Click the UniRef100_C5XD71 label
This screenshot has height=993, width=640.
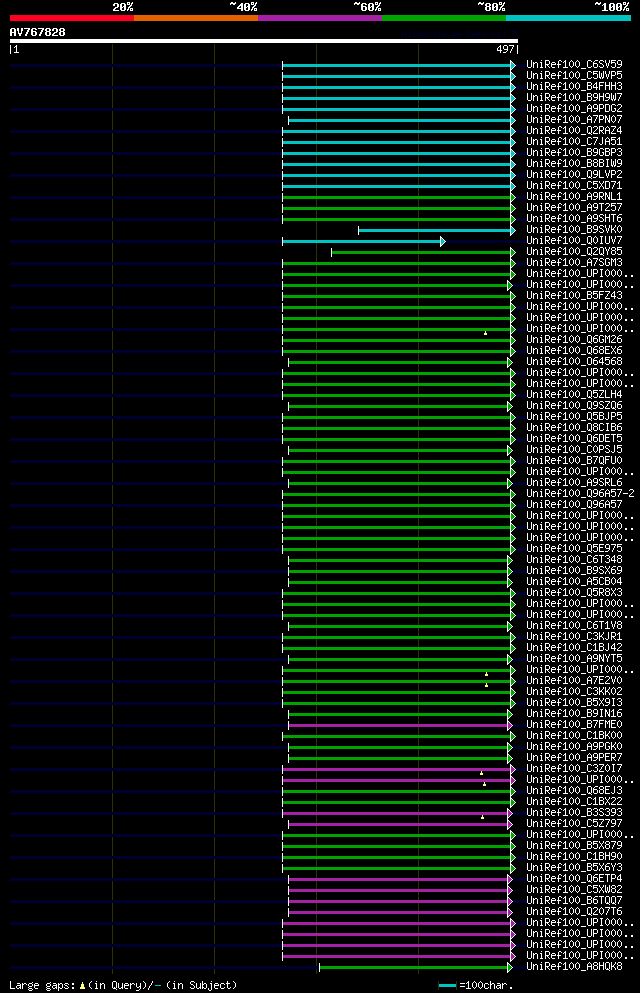[574, 186]
